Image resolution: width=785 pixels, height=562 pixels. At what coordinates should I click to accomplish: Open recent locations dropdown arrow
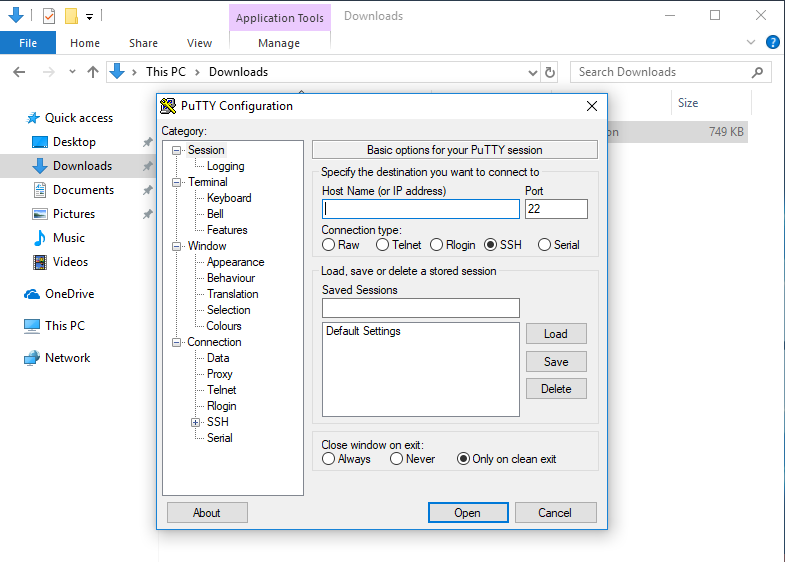(x=73, y=72)
